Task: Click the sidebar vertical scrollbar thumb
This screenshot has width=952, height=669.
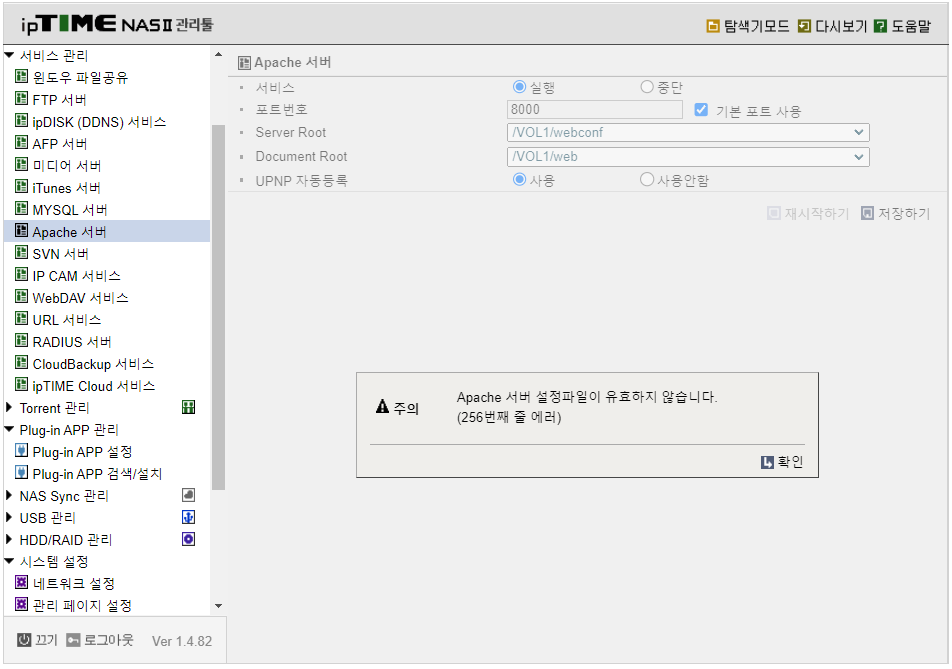Action: tap(218, 307)
